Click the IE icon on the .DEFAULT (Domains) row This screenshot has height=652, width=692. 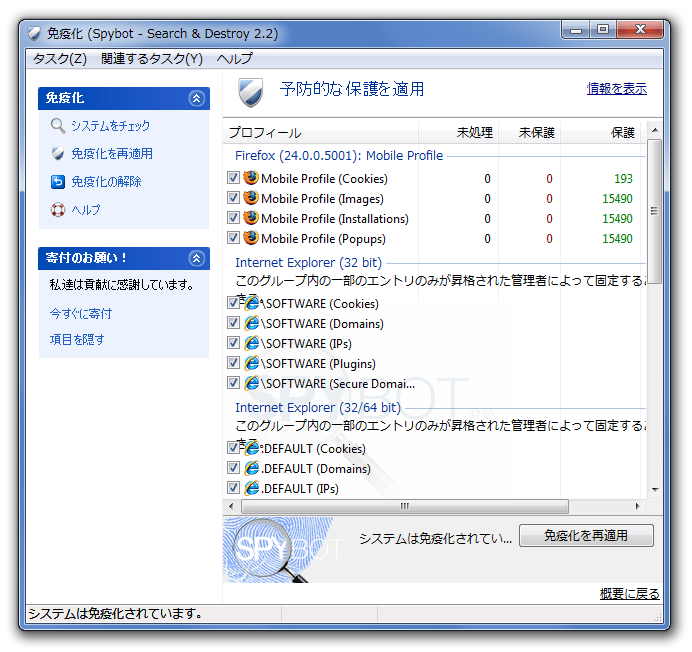(252, 468)
